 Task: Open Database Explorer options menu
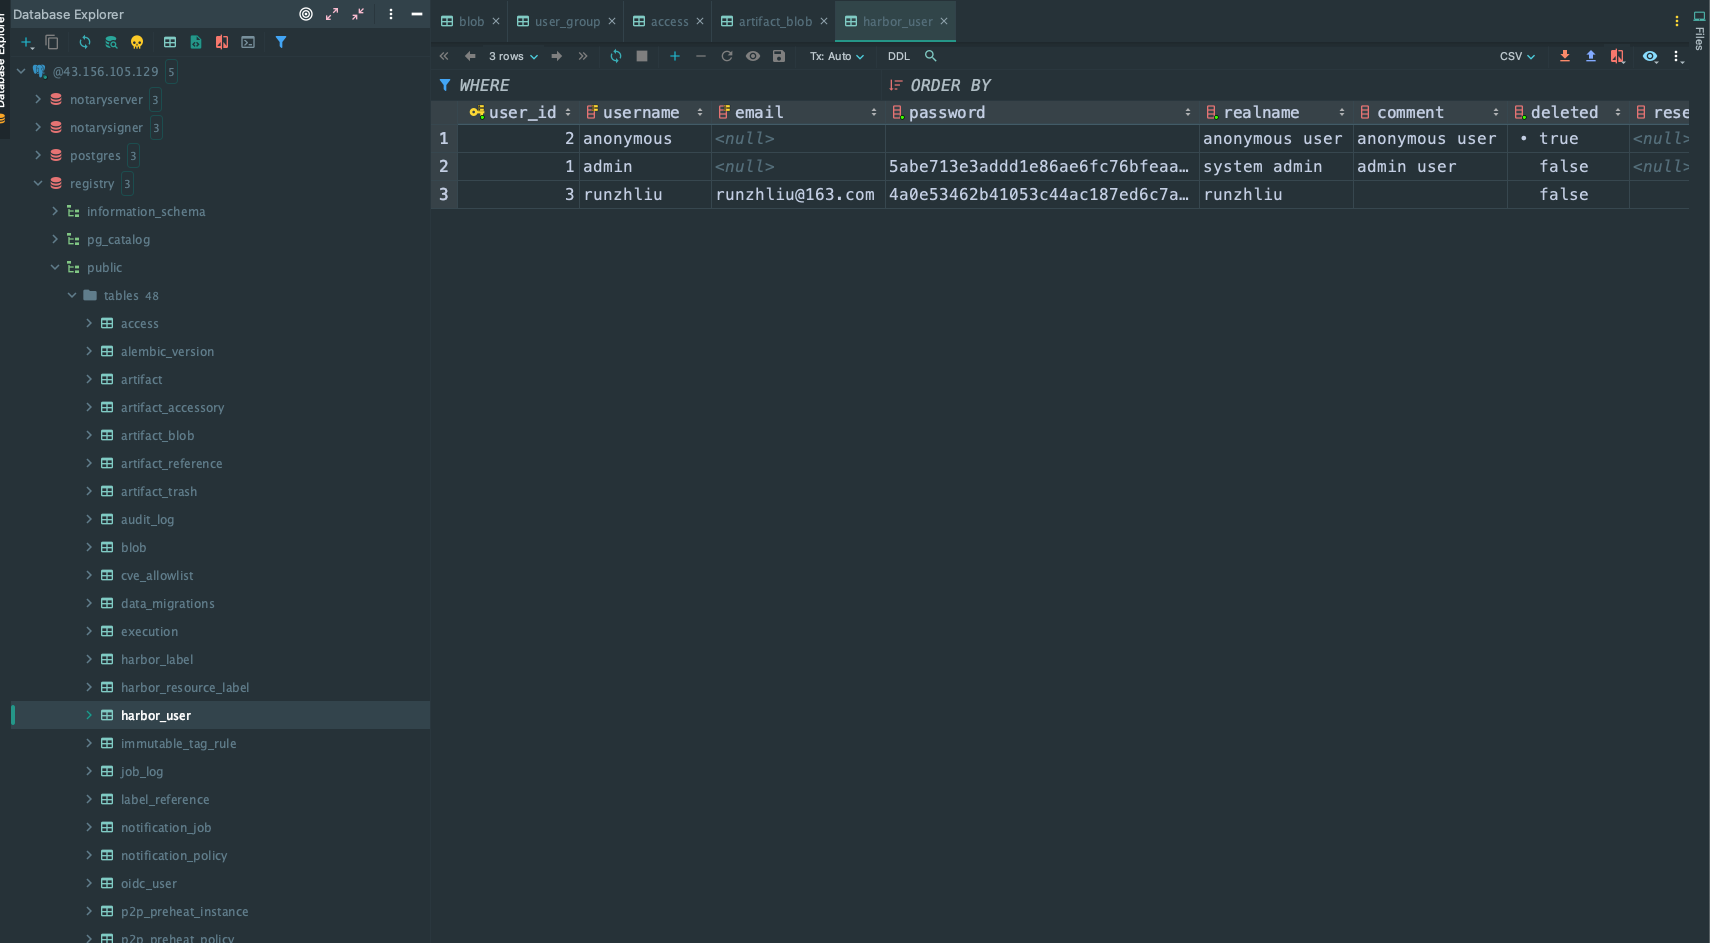(391, 14)
